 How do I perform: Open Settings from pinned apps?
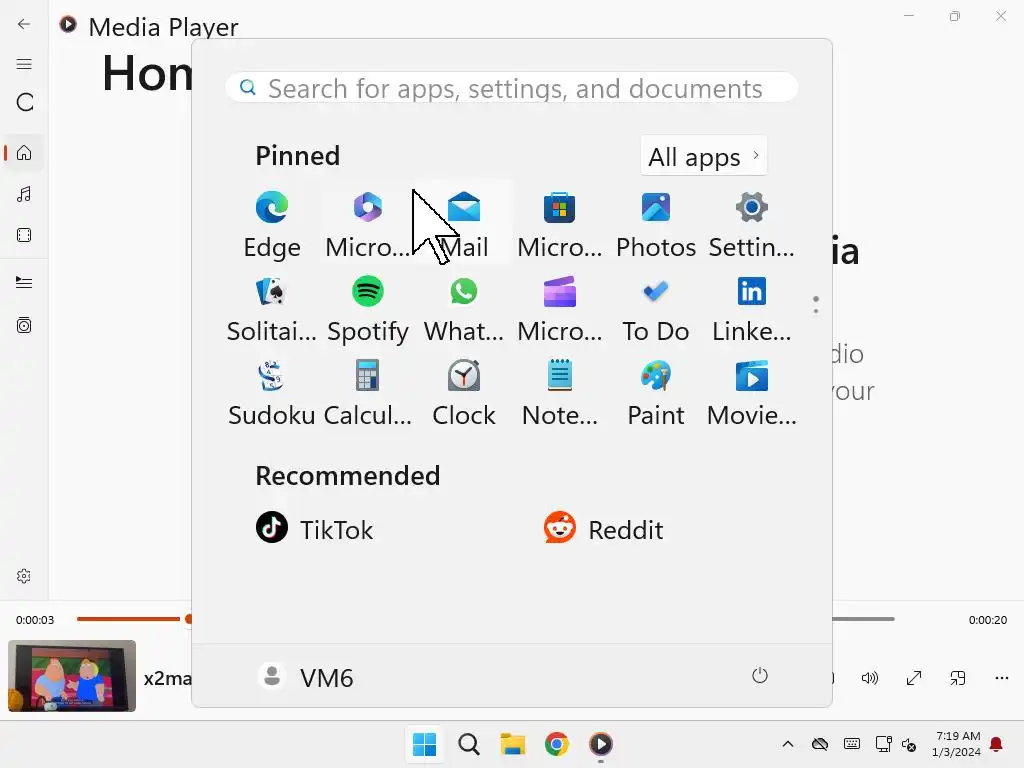[752, 225]
